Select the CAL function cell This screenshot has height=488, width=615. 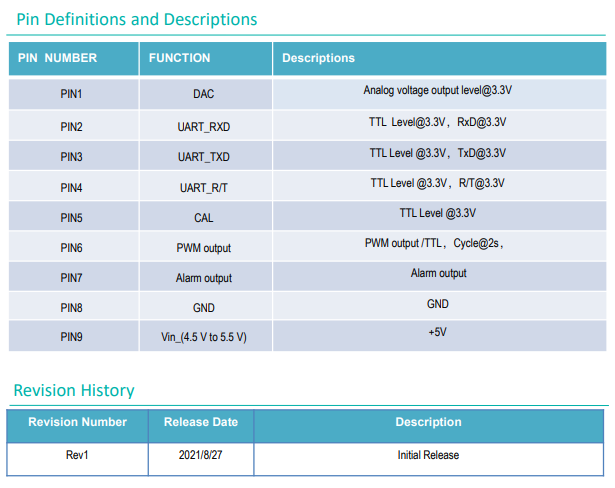coord(204,218)
